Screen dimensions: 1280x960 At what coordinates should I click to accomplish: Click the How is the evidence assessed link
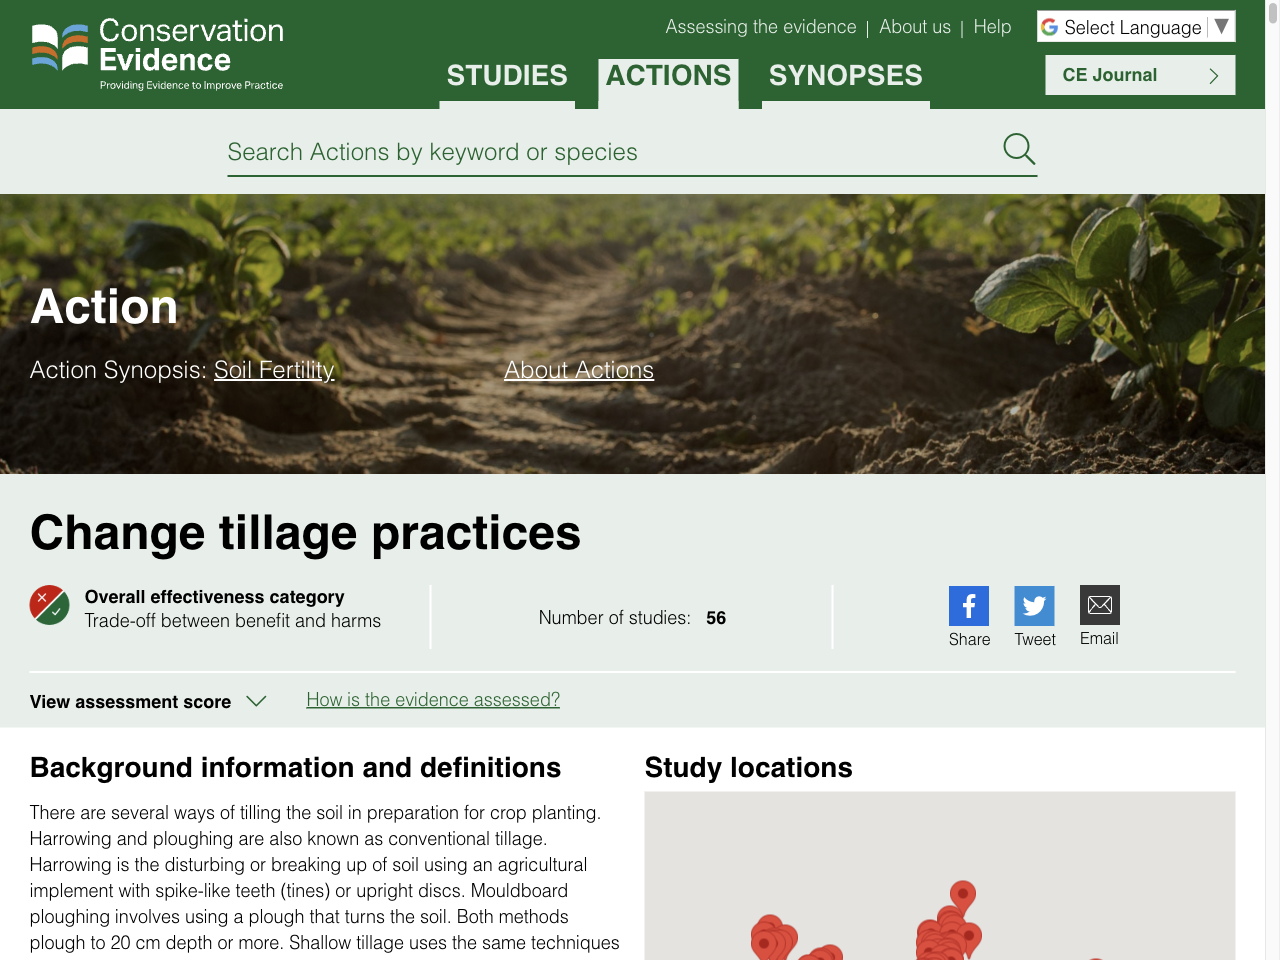pos(432,699)
